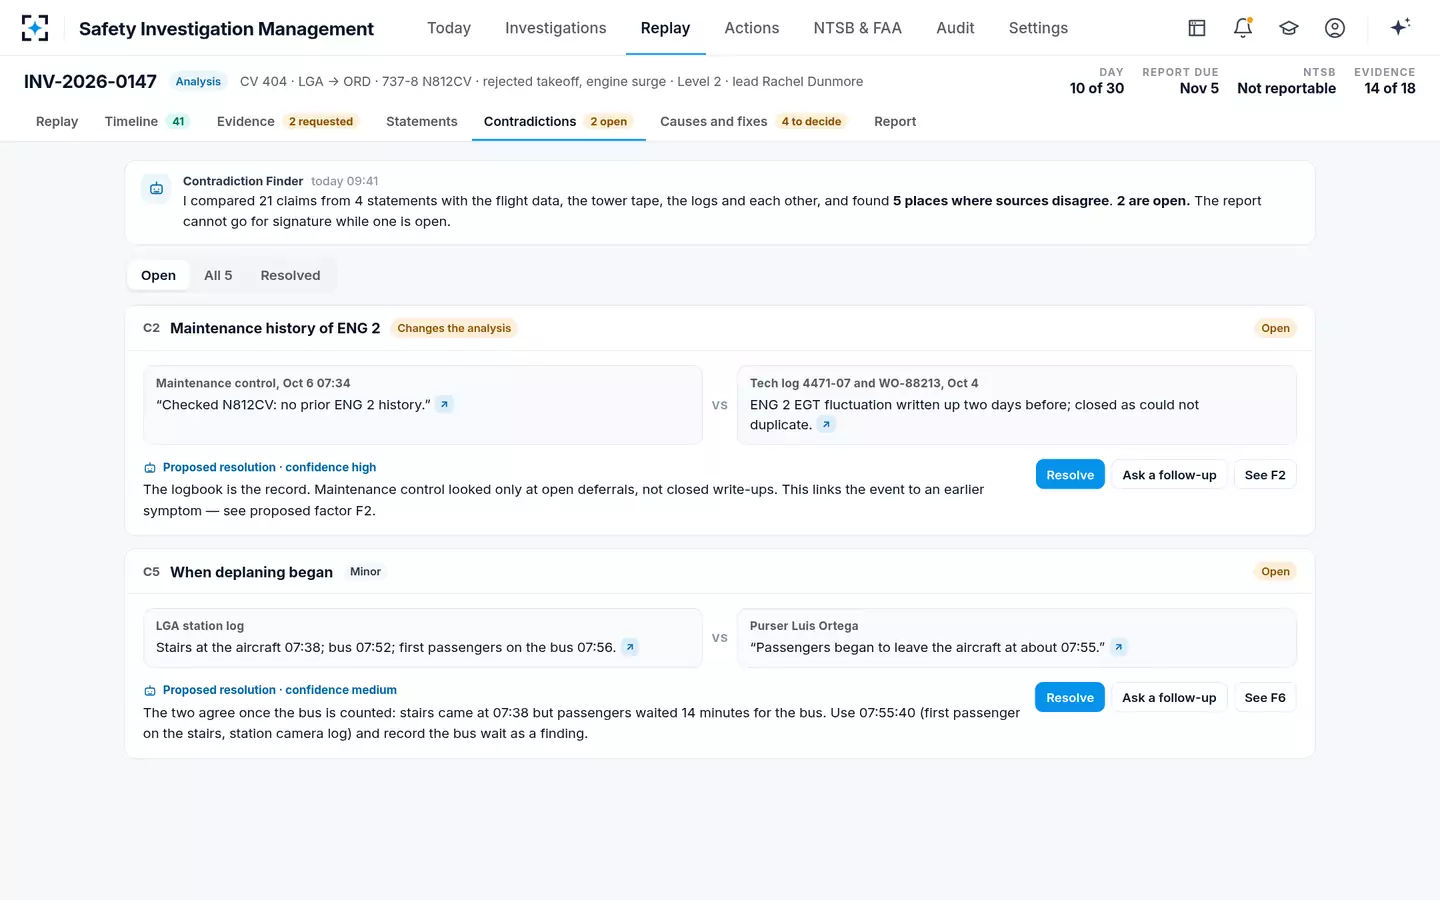Show All 5 contradictions
This screenshot has width=1440, height=900.
(218, 275)
